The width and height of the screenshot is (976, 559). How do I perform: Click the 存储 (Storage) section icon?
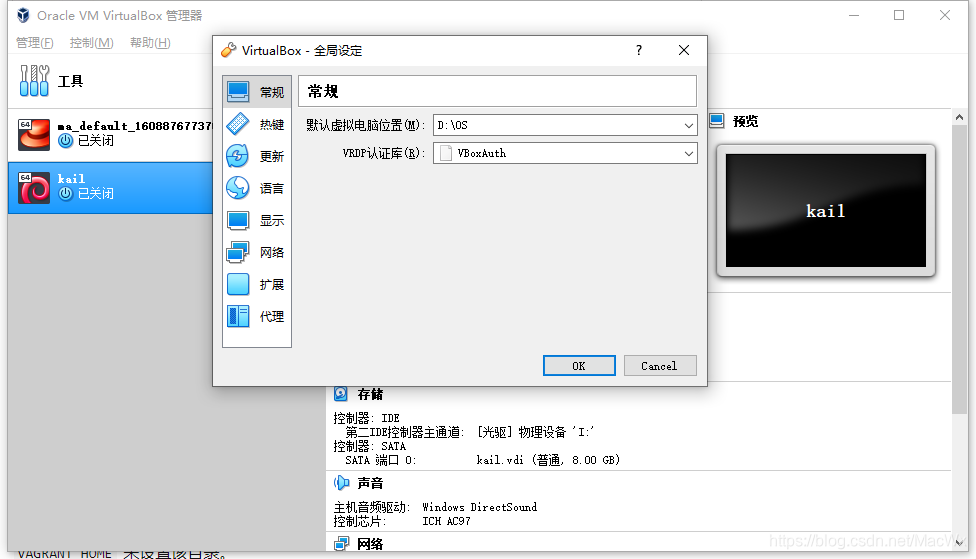341,393
